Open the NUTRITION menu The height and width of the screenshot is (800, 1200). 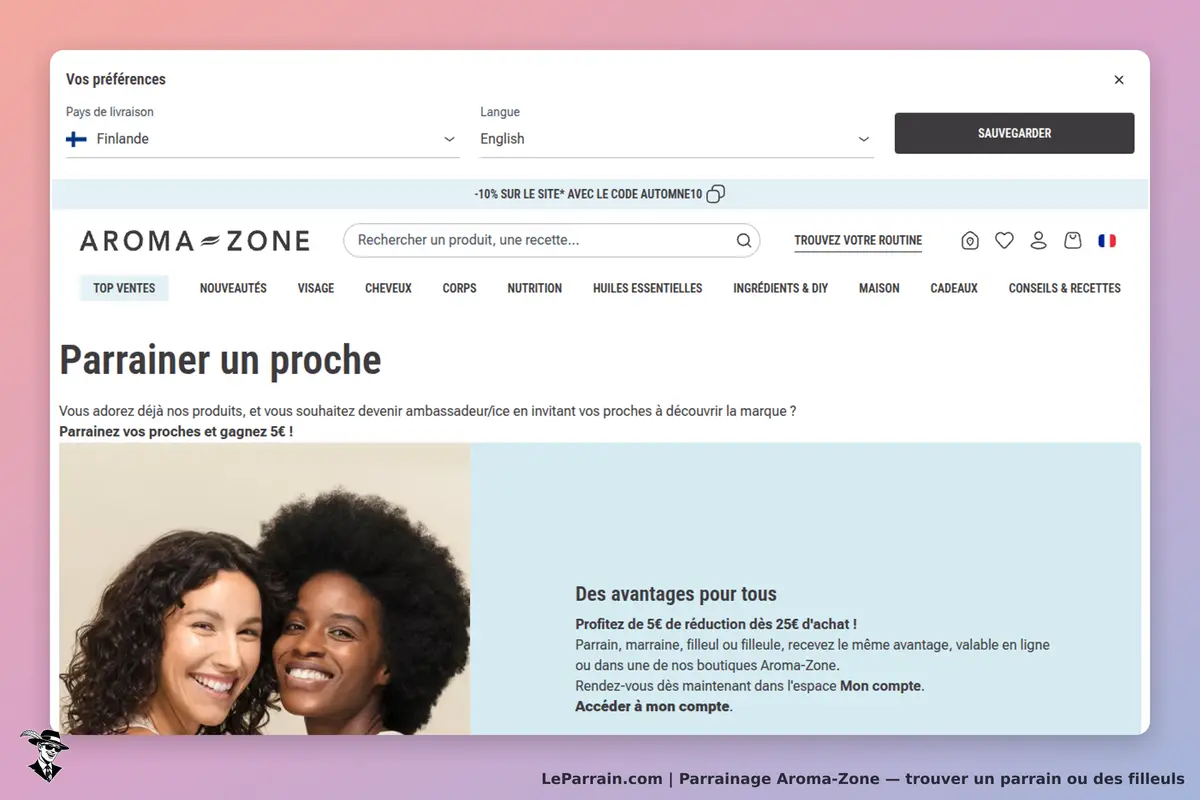[534, 288]
